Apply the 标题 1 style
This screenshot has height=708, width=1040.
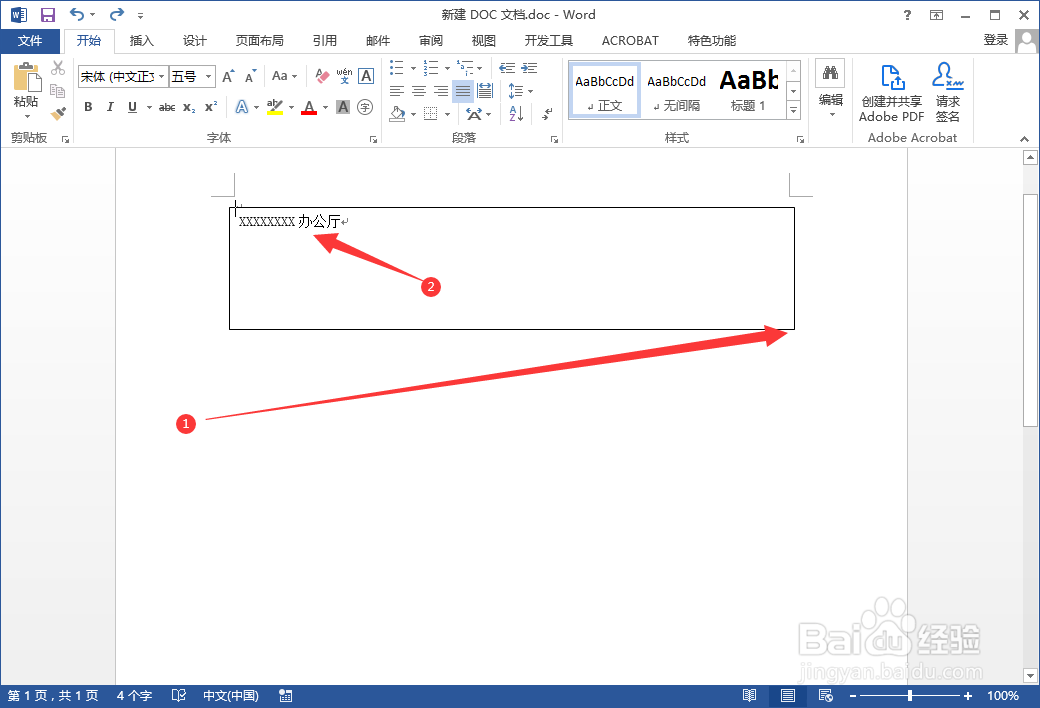click(749, 91)
